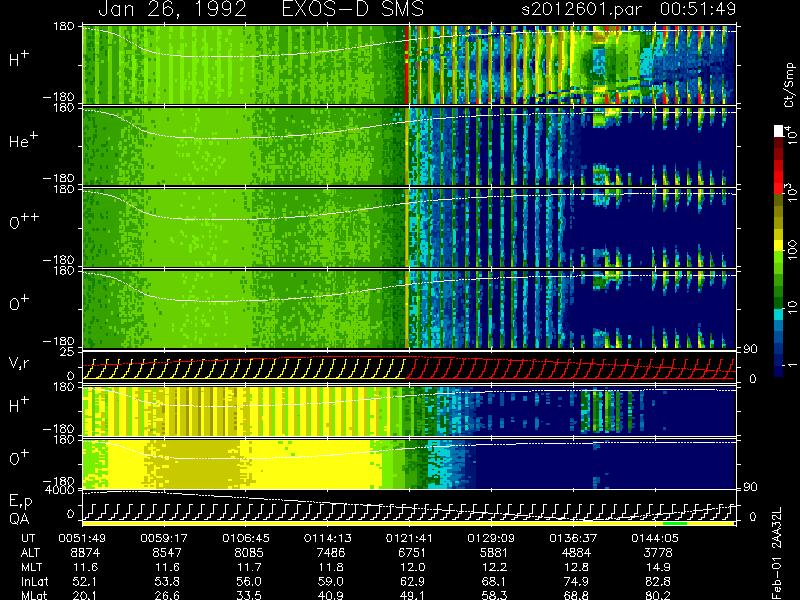Select the UT value '0114:13'
The image size is (800, 600).
pos(328,538)
